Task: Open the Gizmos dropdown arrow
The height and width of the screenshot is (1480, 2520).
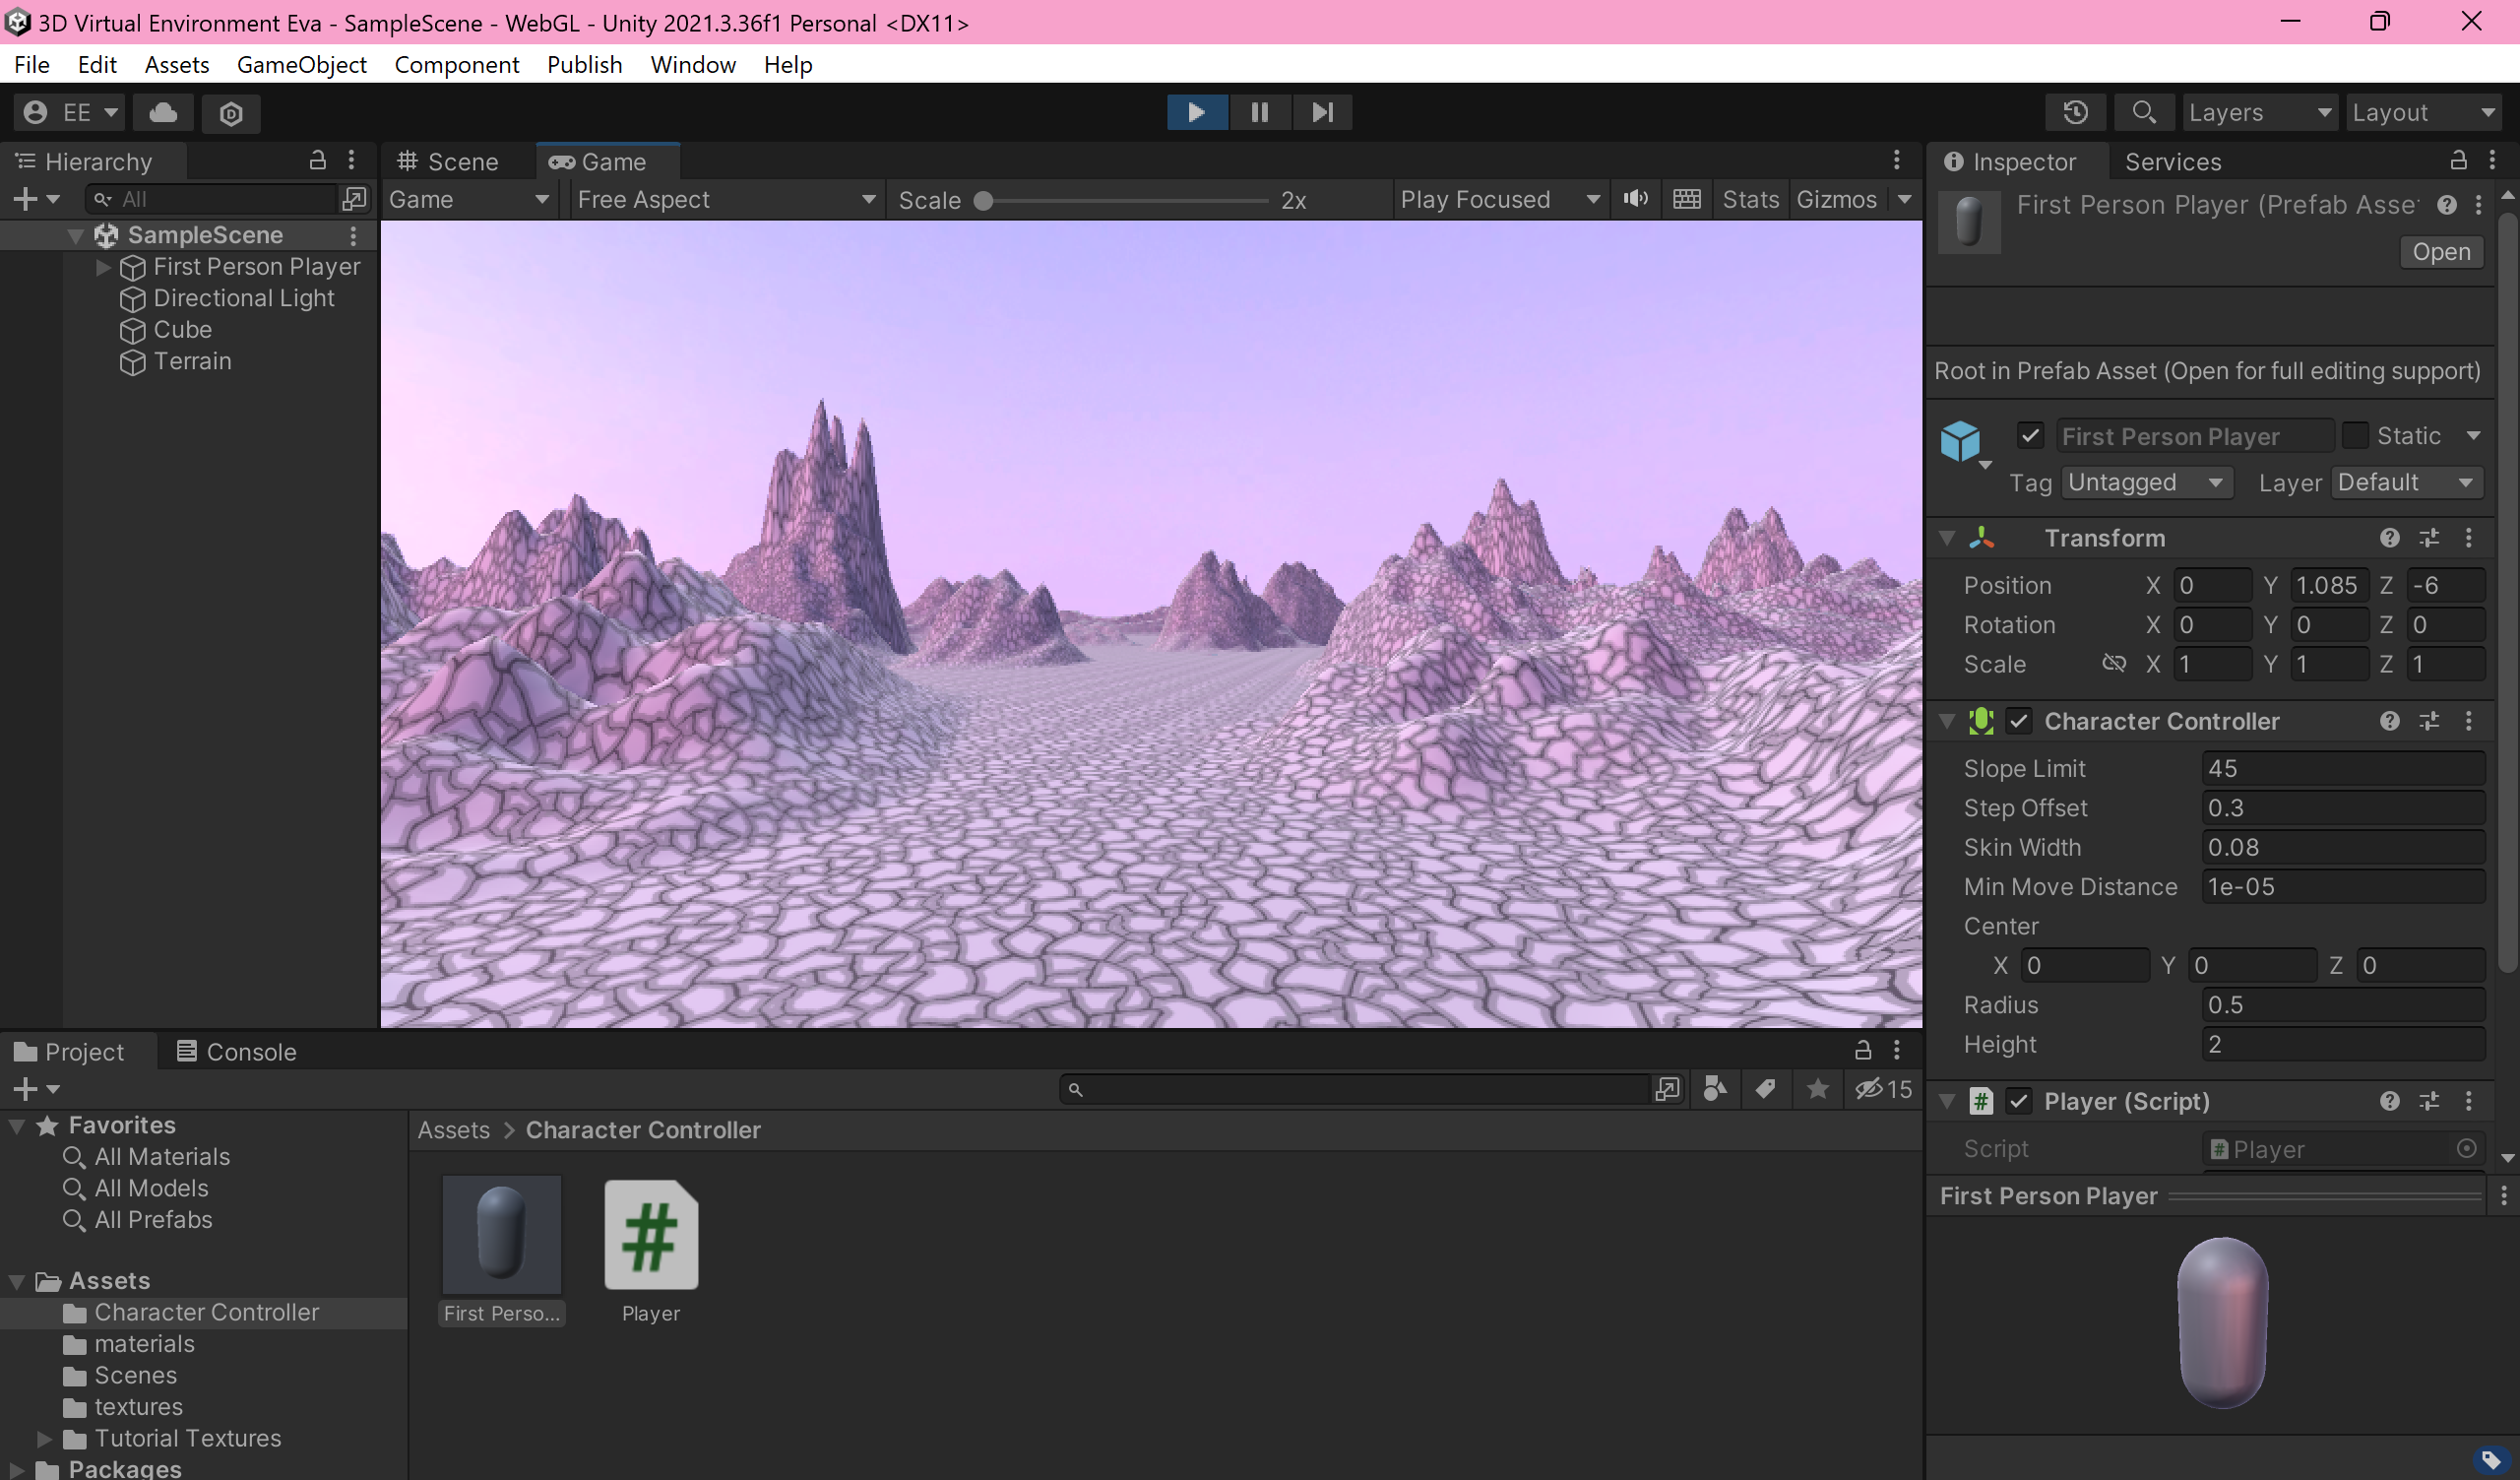Action: tap(1904, 199)
